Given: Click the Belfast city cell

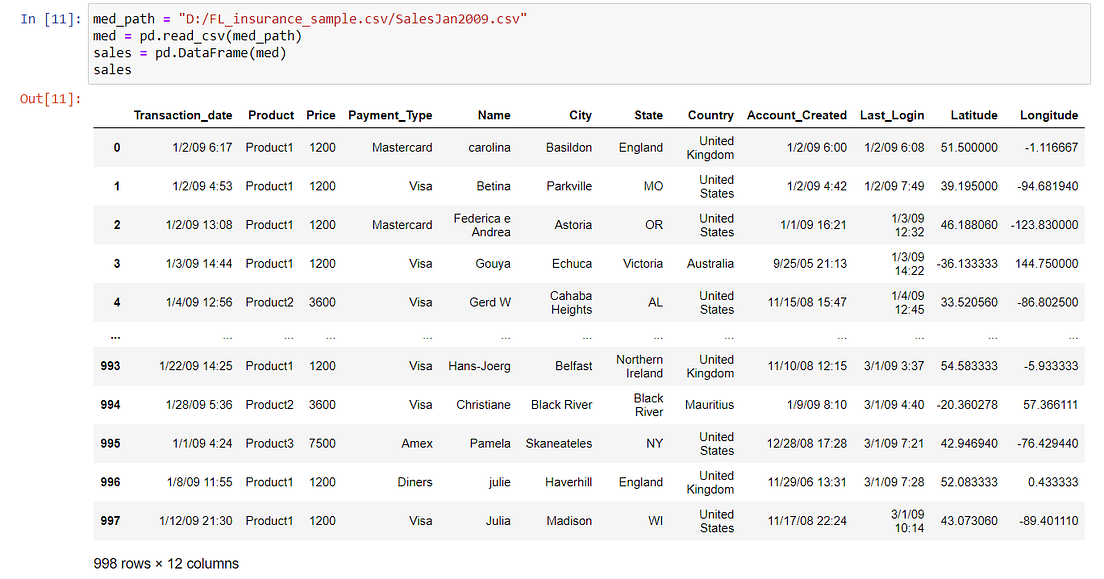Looking at the screenshot, I should point(573,366).
